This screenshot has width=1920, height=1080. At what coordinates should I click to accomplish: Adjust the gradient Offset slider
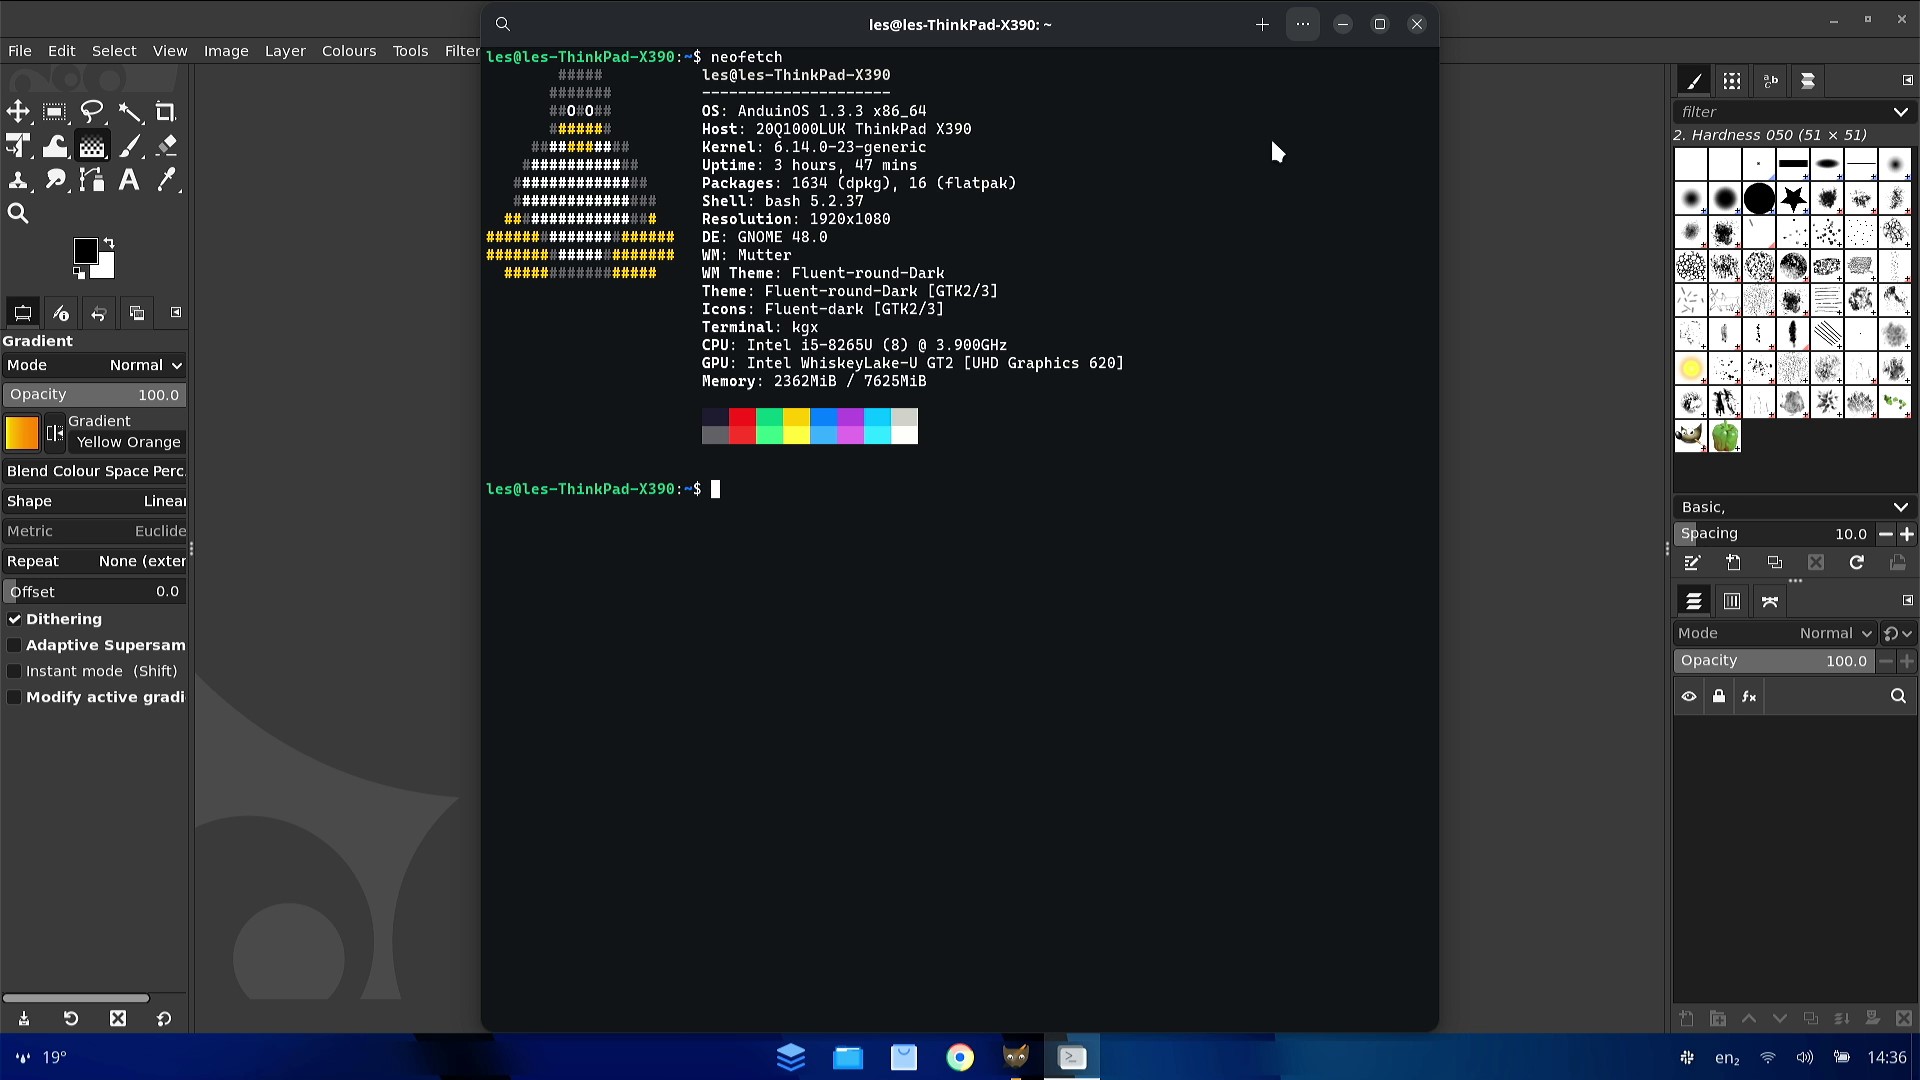click(94, 592)
